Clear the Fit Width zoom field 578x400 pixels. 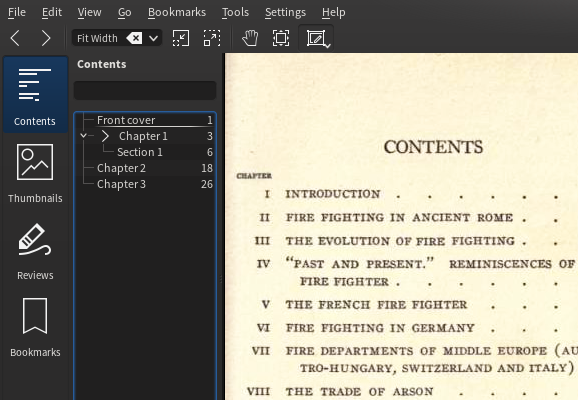coord(134,38)
